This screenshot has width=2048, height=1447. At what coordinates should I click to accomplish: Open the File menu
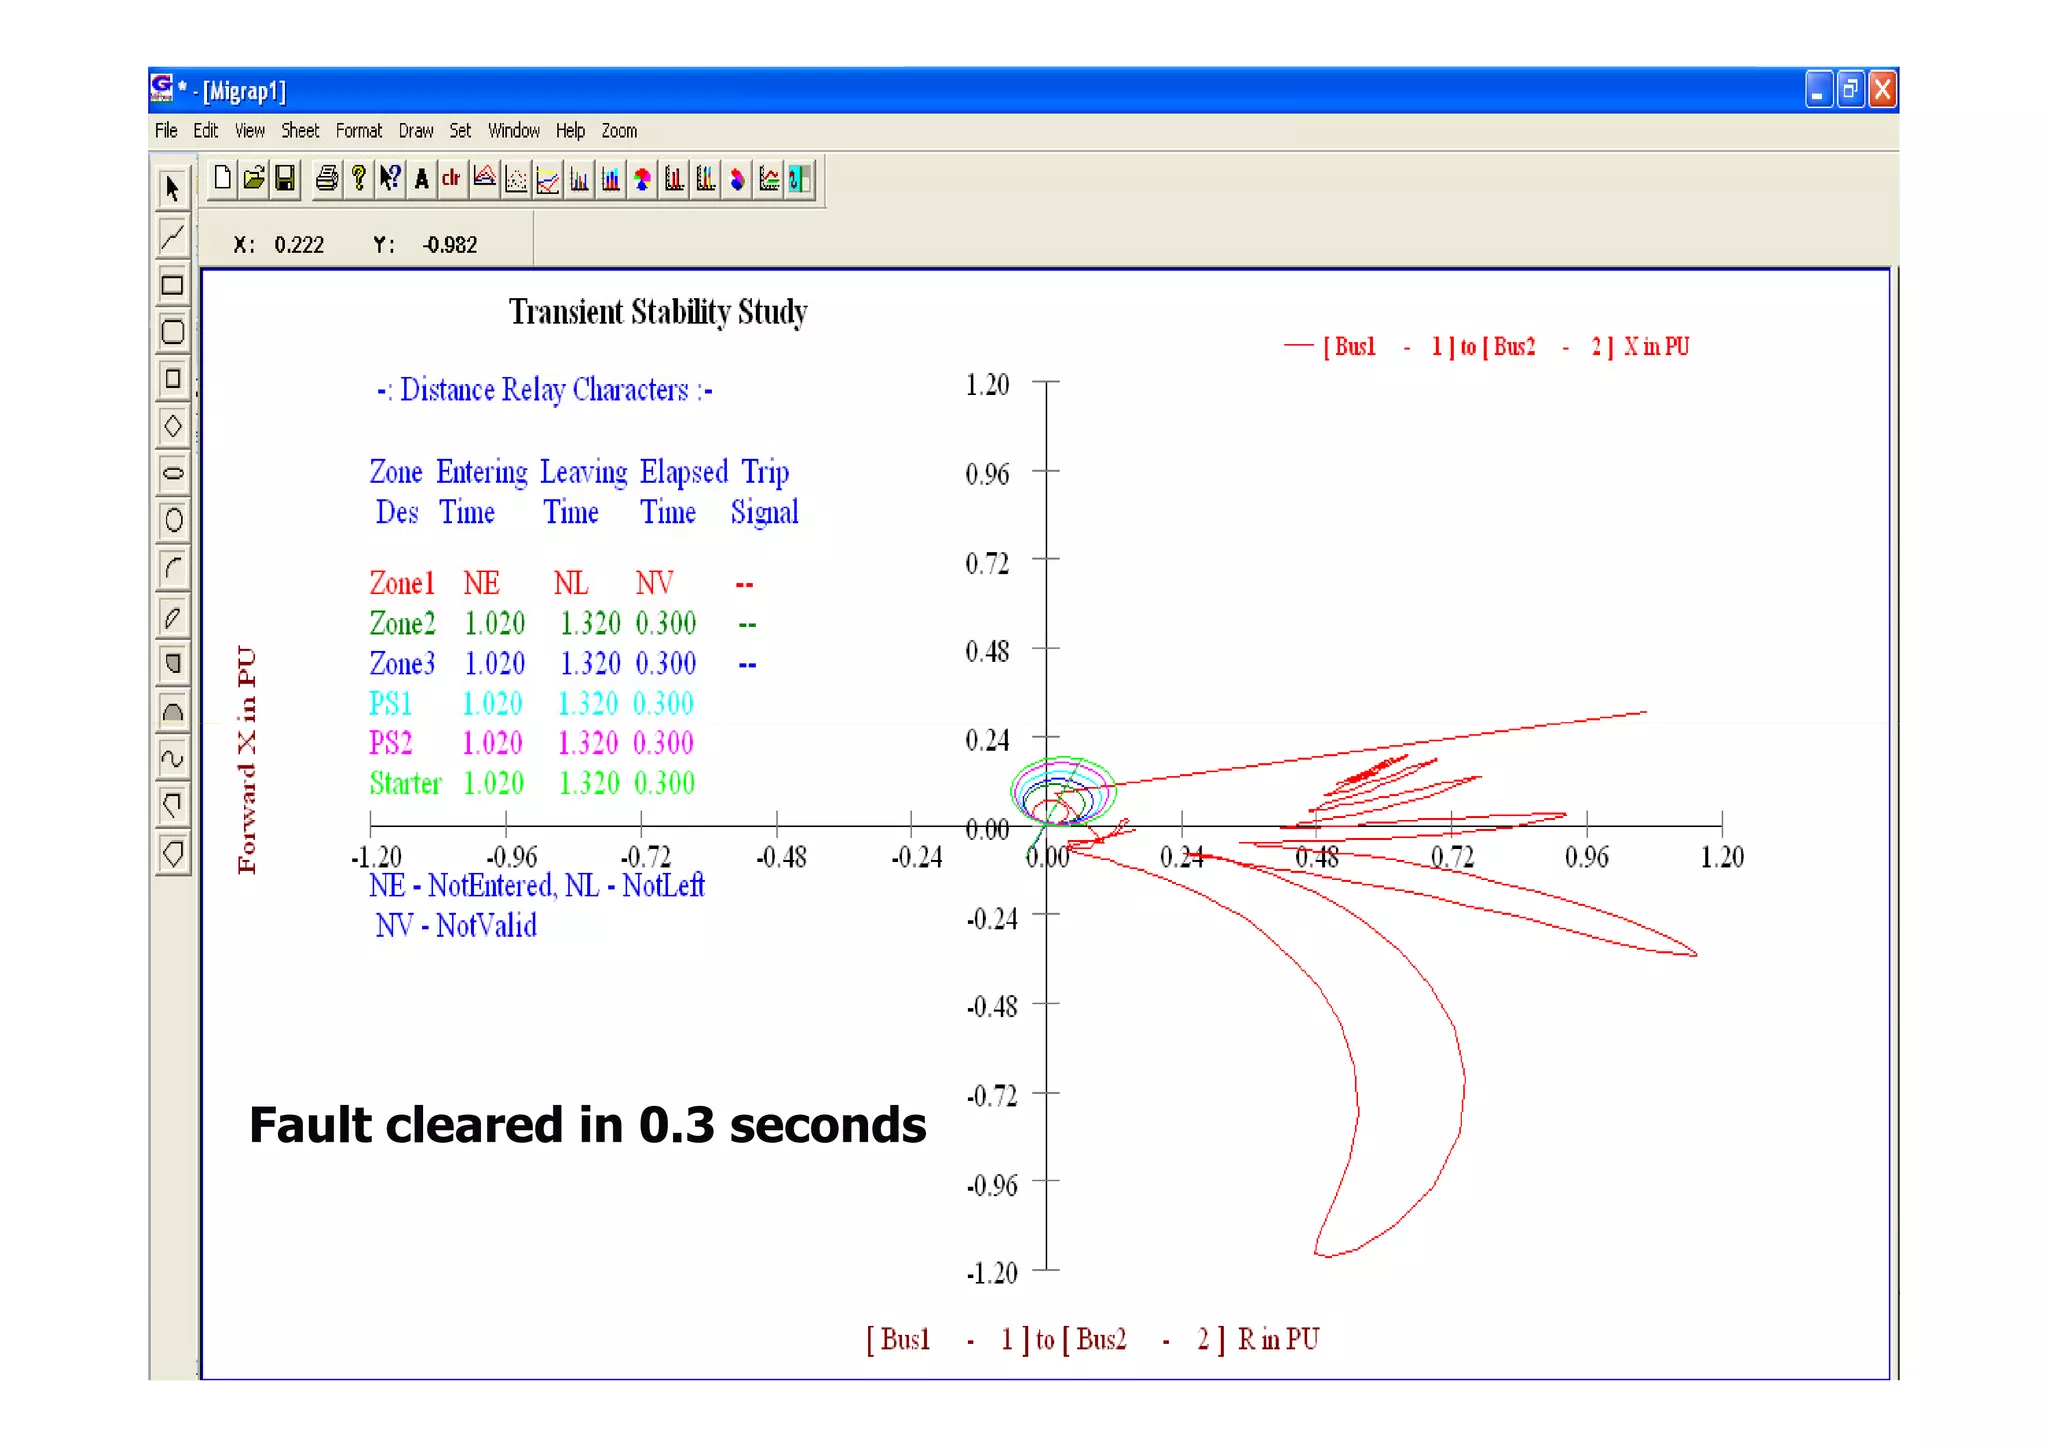point(166,131)
